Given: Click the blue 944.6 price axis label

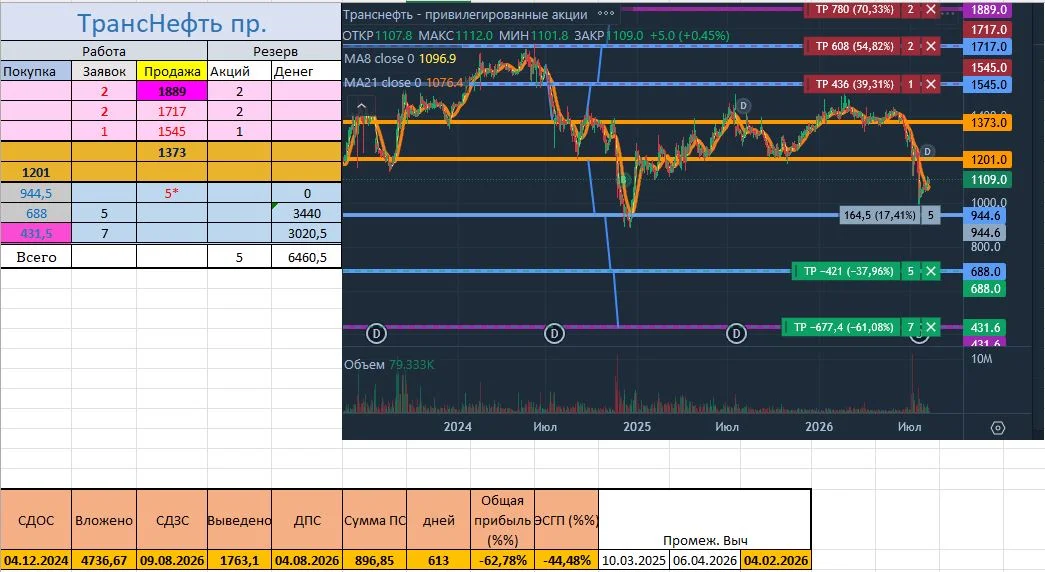Looking at the screenshot, I should point(985,215).
